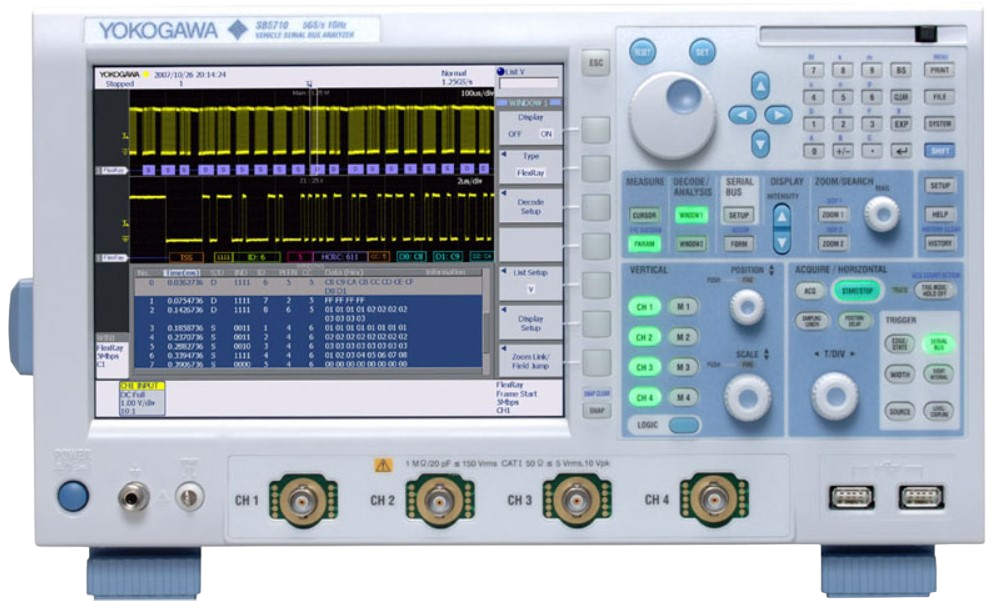Open the Display Setup soft menu
991x601 pixels.
(530, 322)
